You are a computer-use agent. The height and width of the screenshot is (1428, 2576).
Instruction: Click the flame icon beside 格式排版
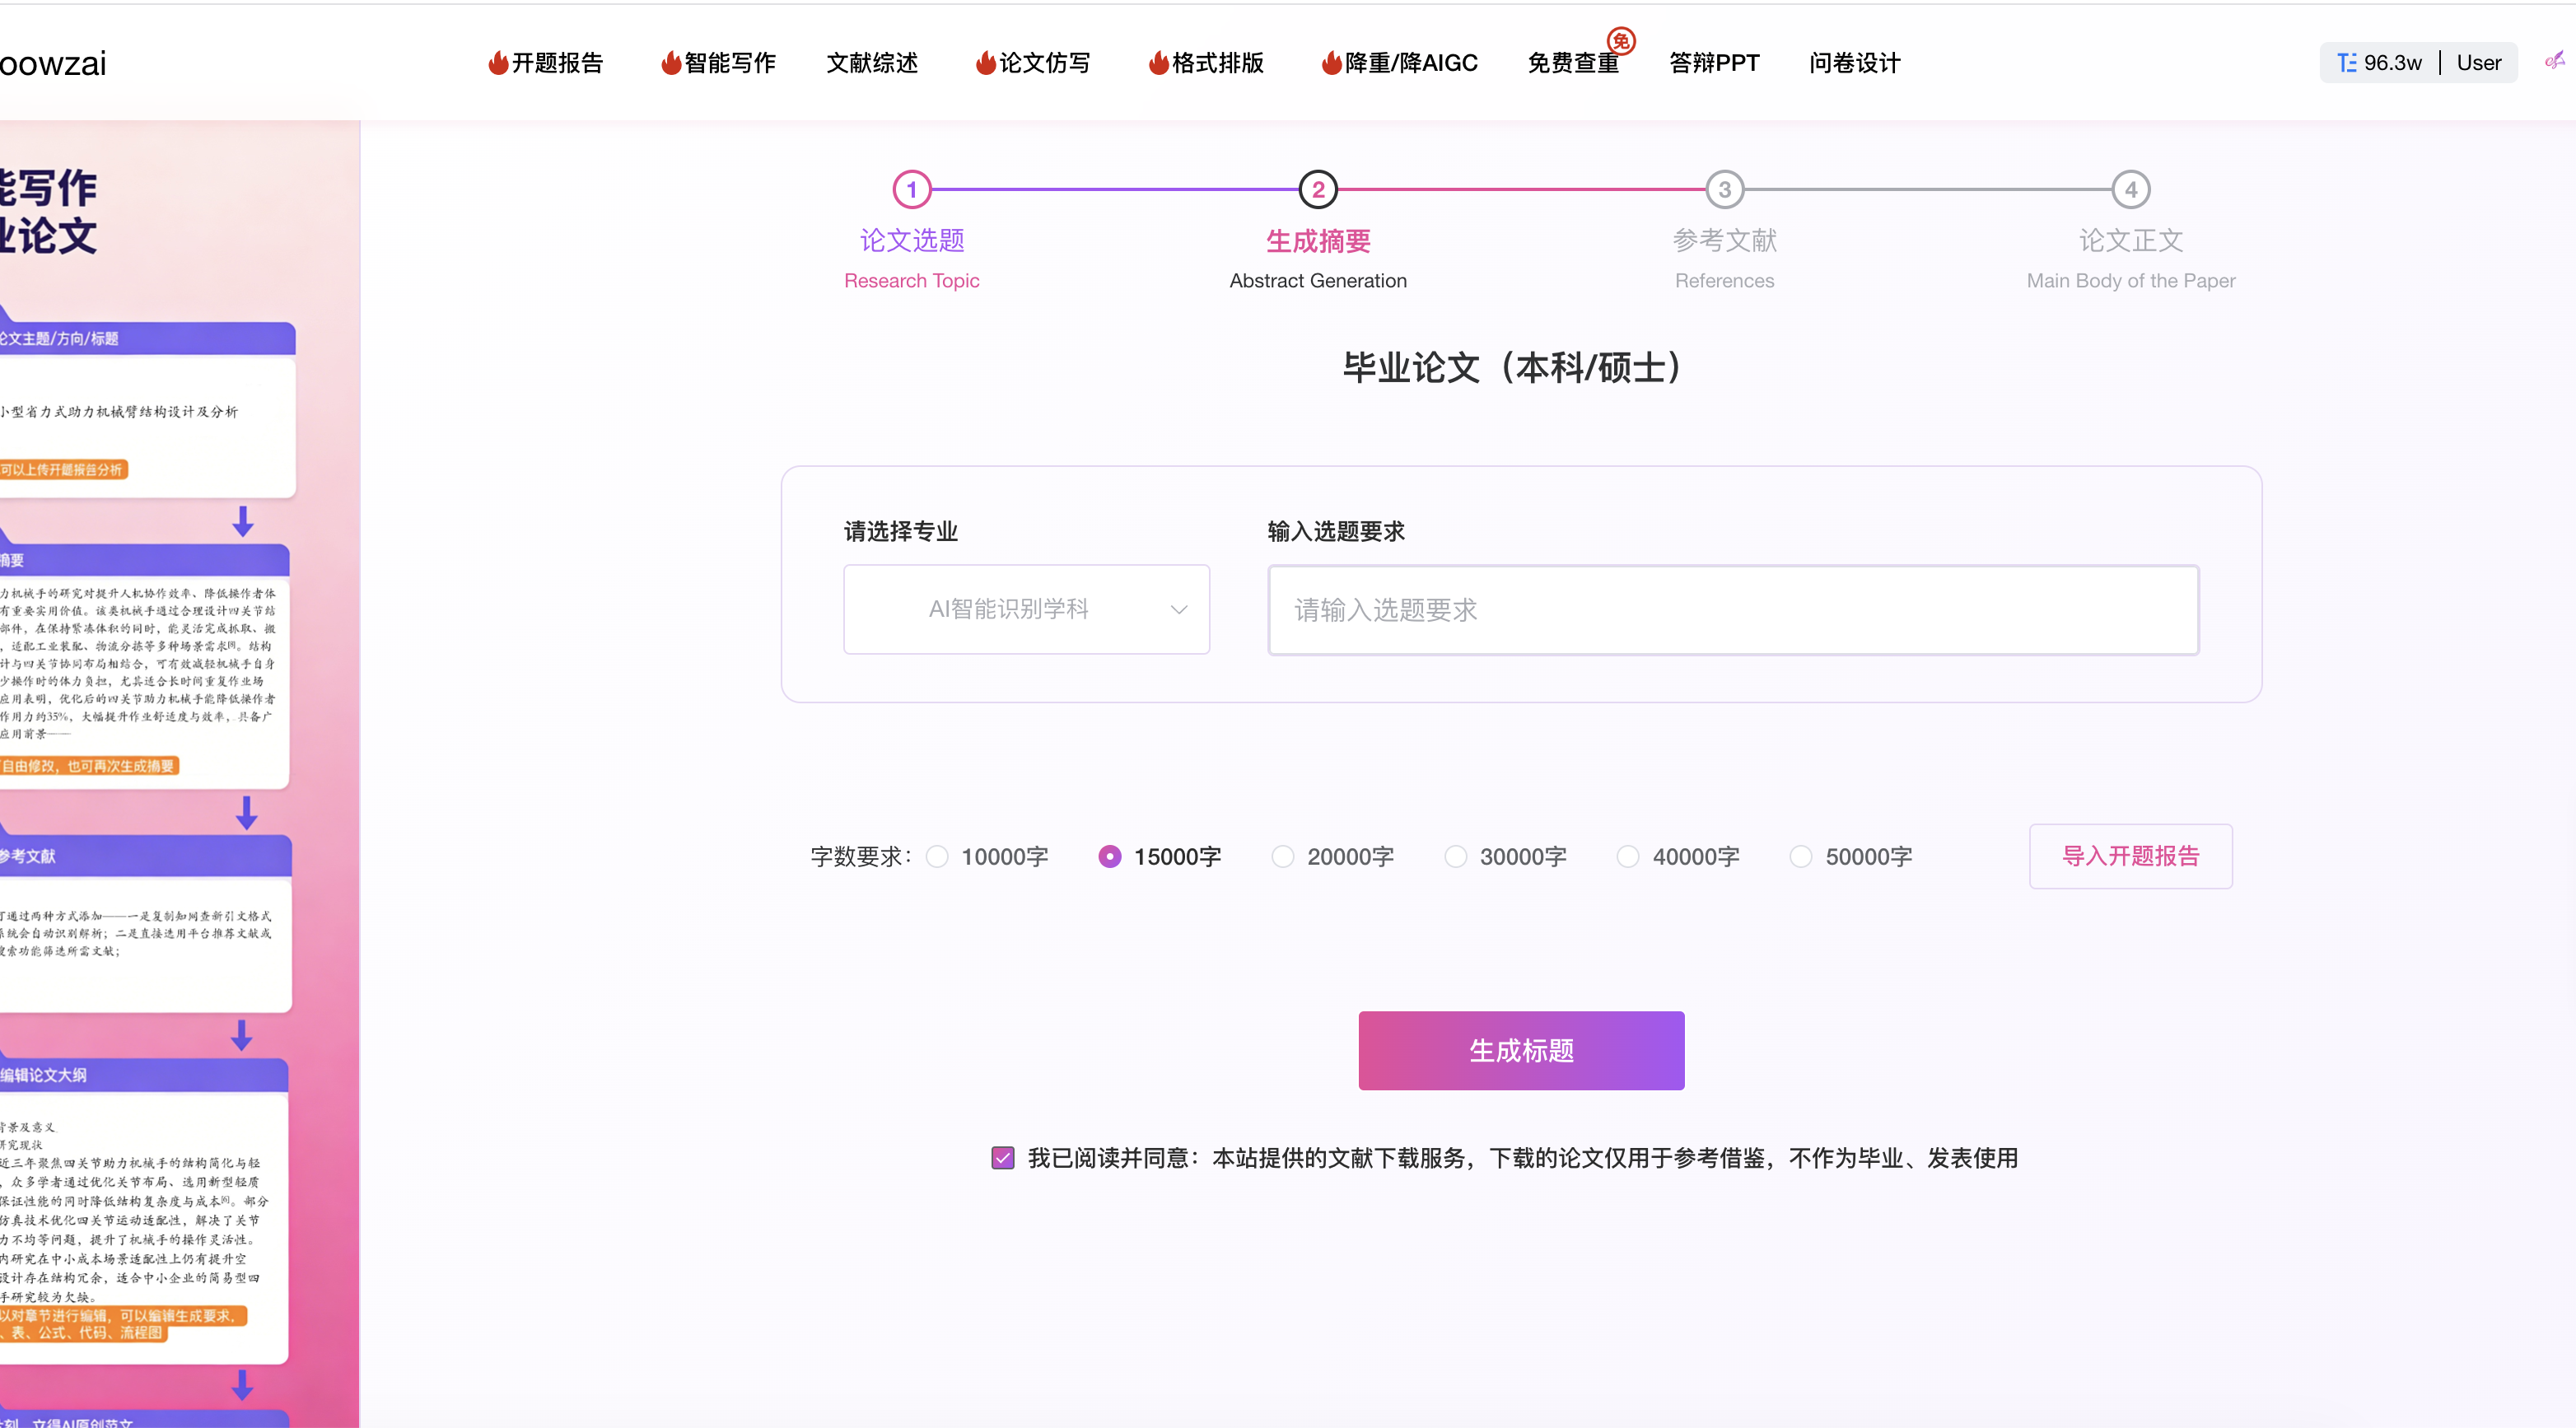[1157, 62]
